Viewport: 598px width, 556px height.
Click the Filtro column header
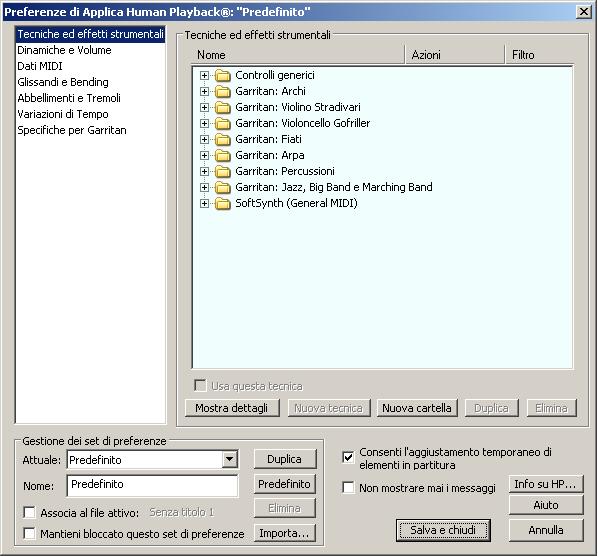[540, 55]
